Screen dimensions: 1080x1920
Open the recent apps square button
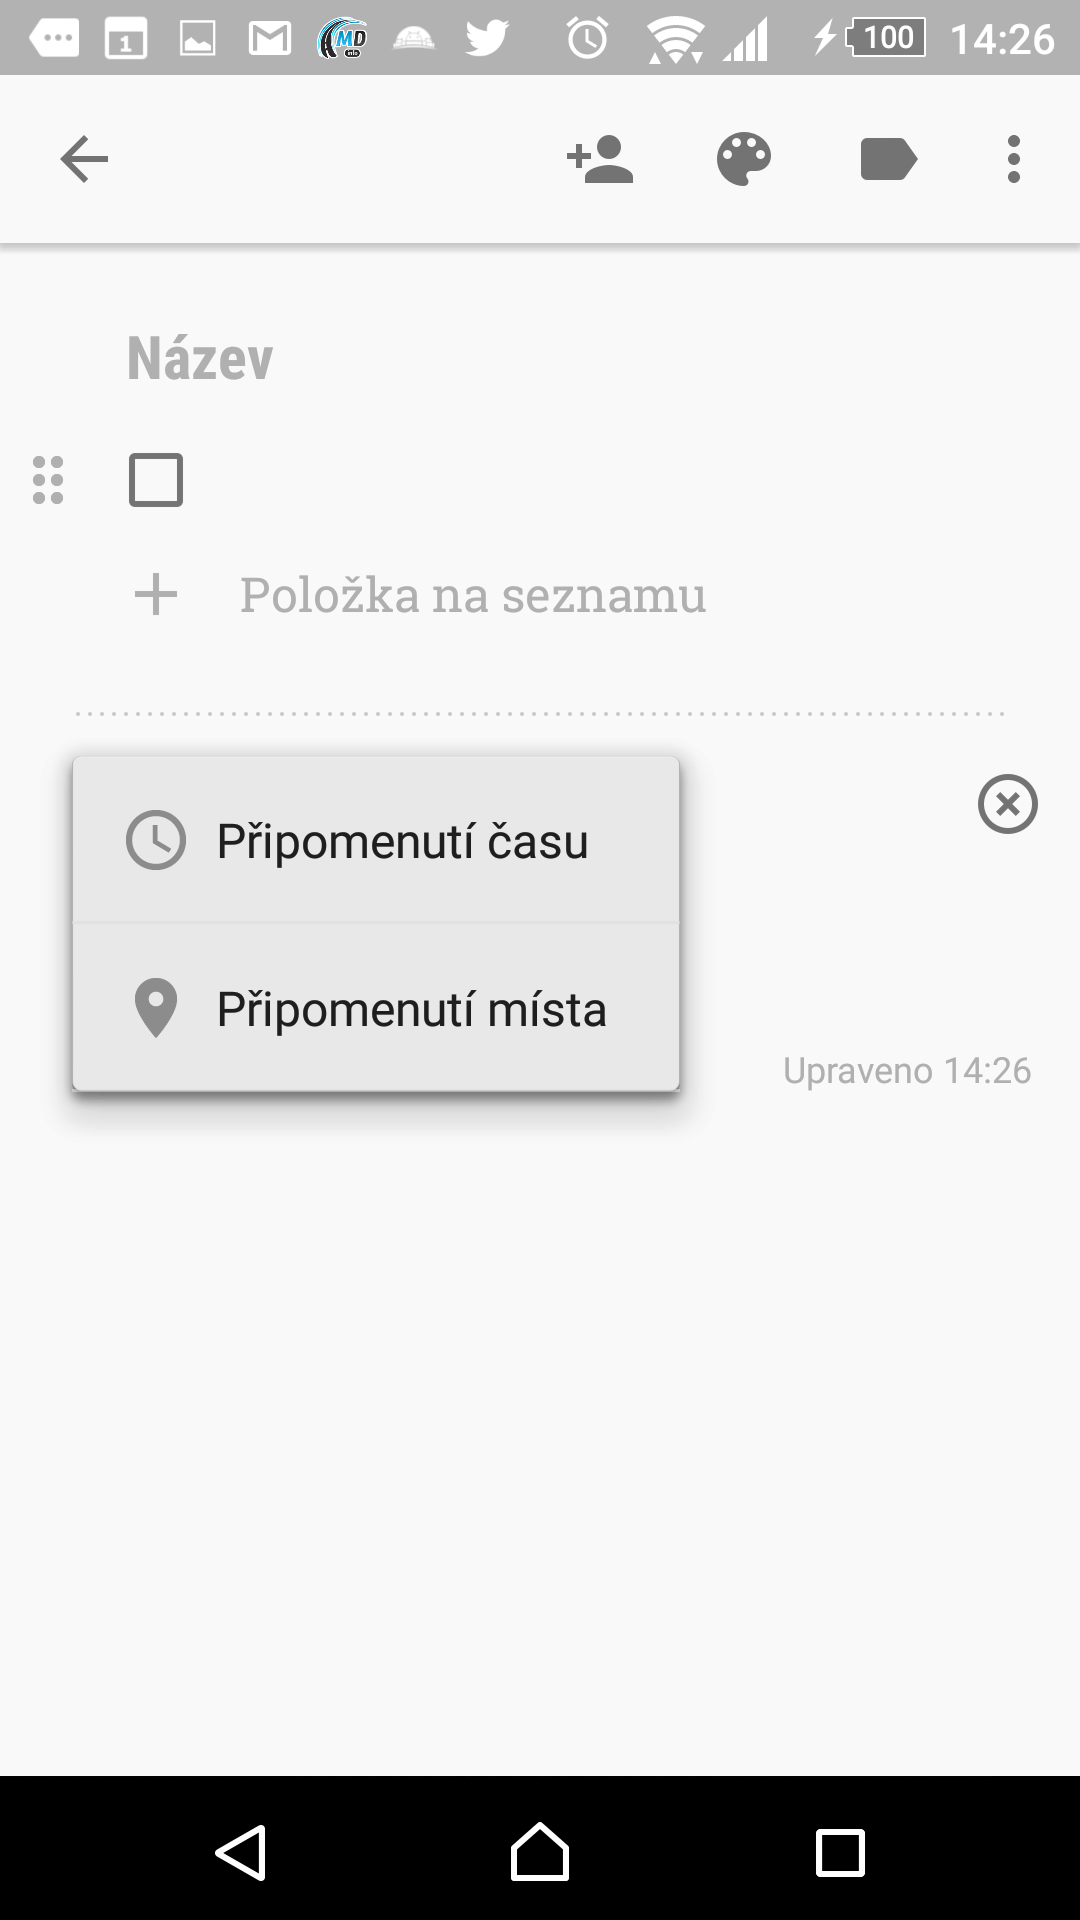click(x=840, y=1853)
